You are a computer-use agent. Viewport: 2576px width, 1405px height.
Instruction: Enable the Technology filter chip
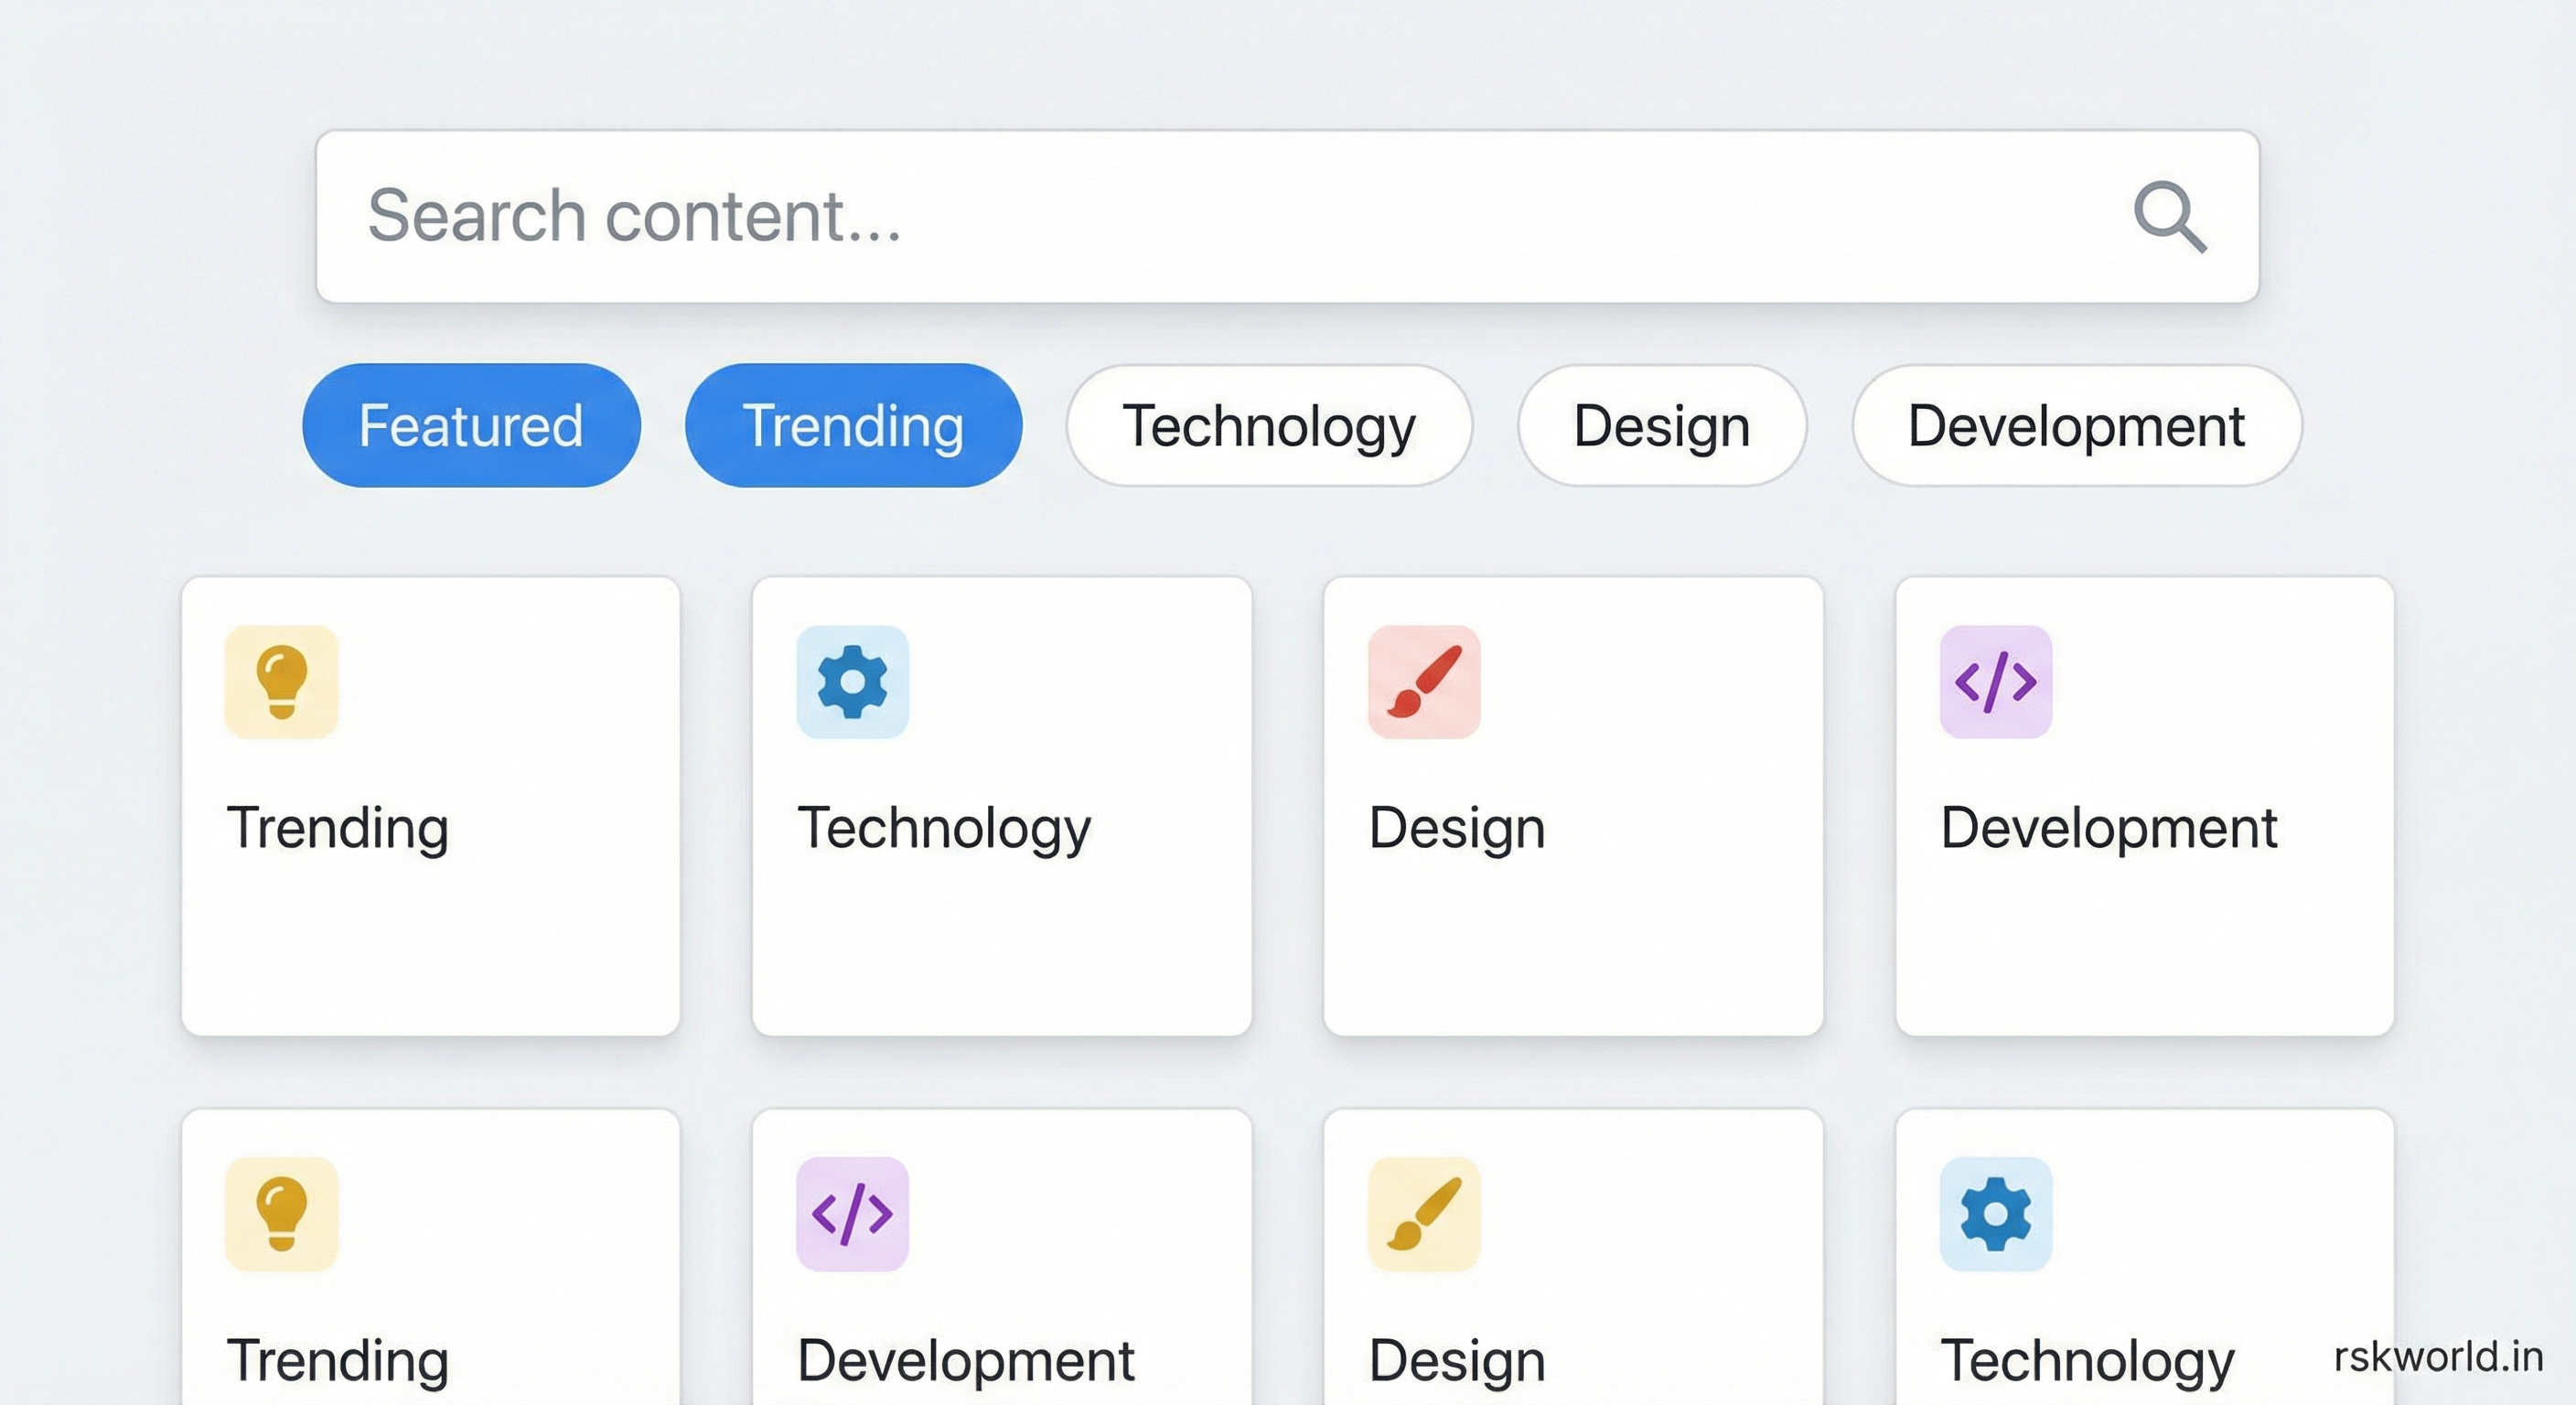[x=1268, y=424]
